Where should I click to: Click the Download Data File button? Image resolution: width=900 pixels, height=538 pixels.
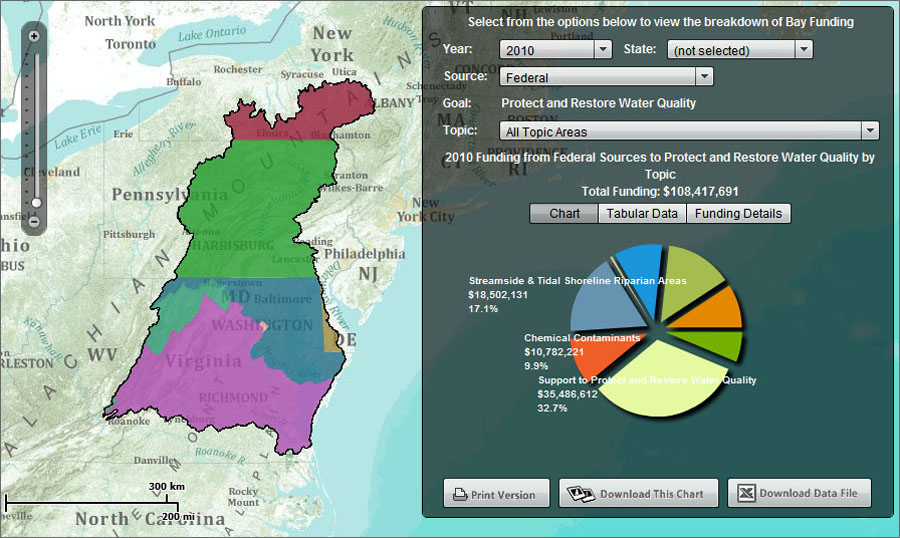tap(799, 493)
